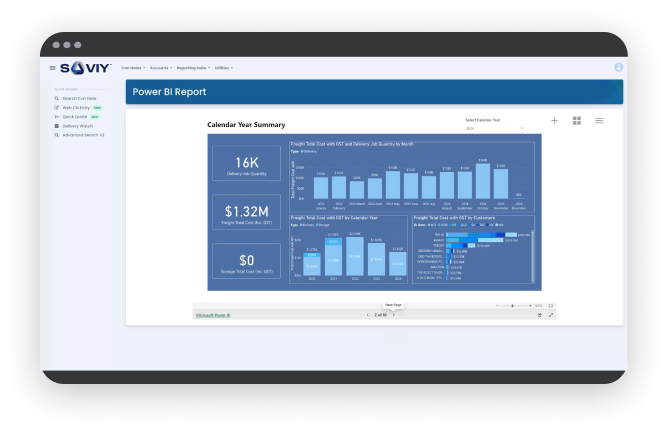Click the Saviy logo
The image size is (668, 432).
coord(86,68)
